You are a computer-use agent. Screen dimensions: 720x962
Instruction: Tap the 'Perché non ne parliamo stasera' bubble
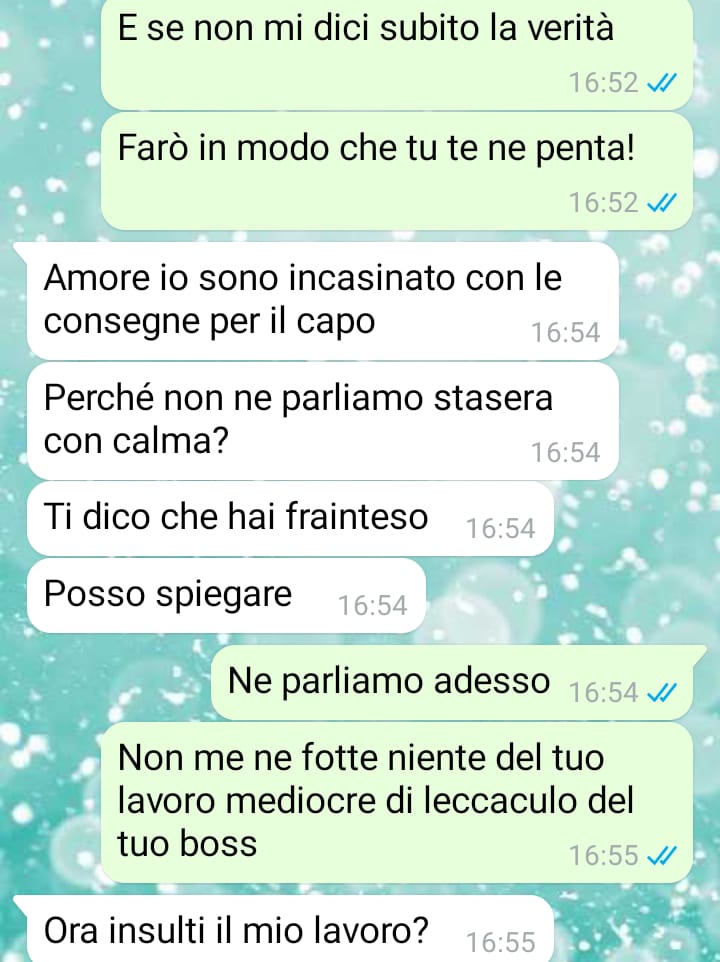coord(323,421)
